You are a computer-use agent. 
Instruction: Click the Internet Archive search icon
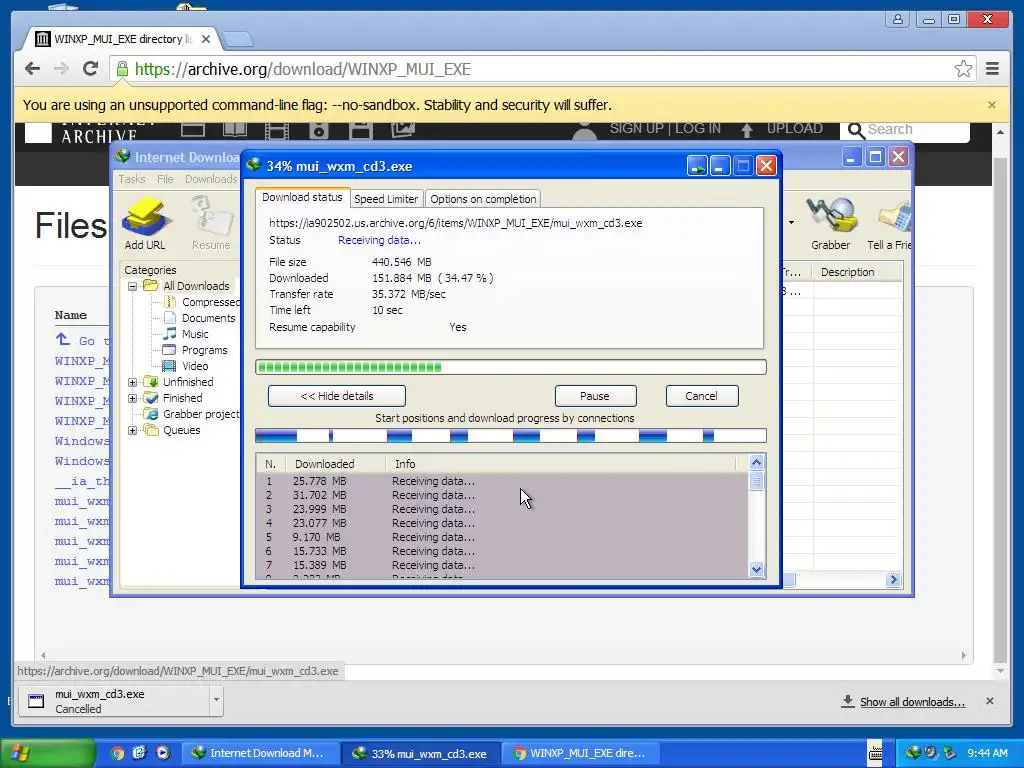pyautogui.click(x=856, y=130)
